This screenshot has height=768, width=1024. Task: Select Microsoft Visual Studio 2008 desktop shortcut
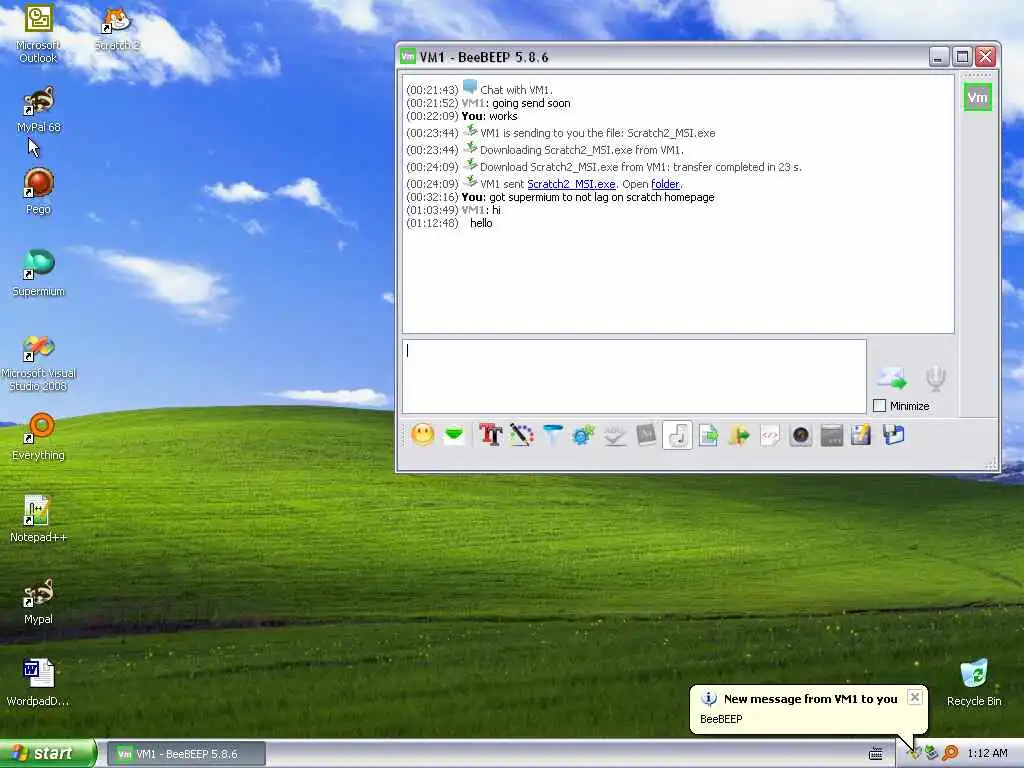[x=38, y=362]
